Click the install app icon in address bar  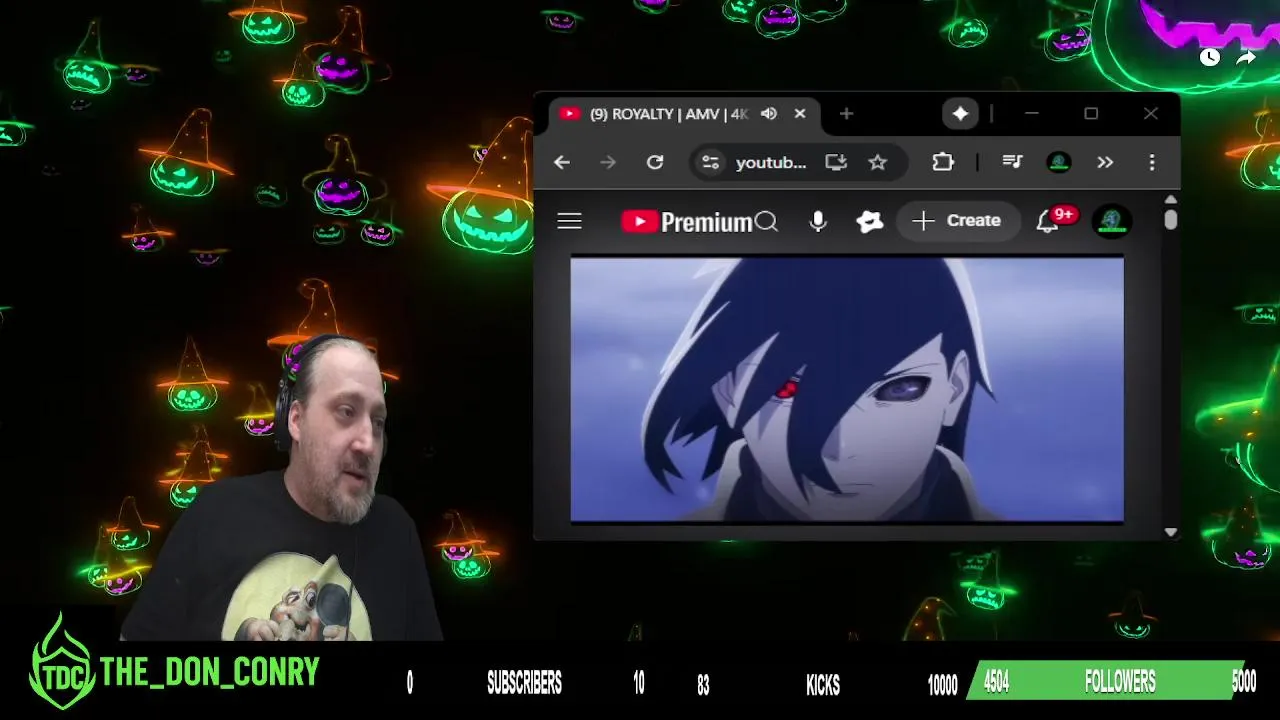click(836, 162)
